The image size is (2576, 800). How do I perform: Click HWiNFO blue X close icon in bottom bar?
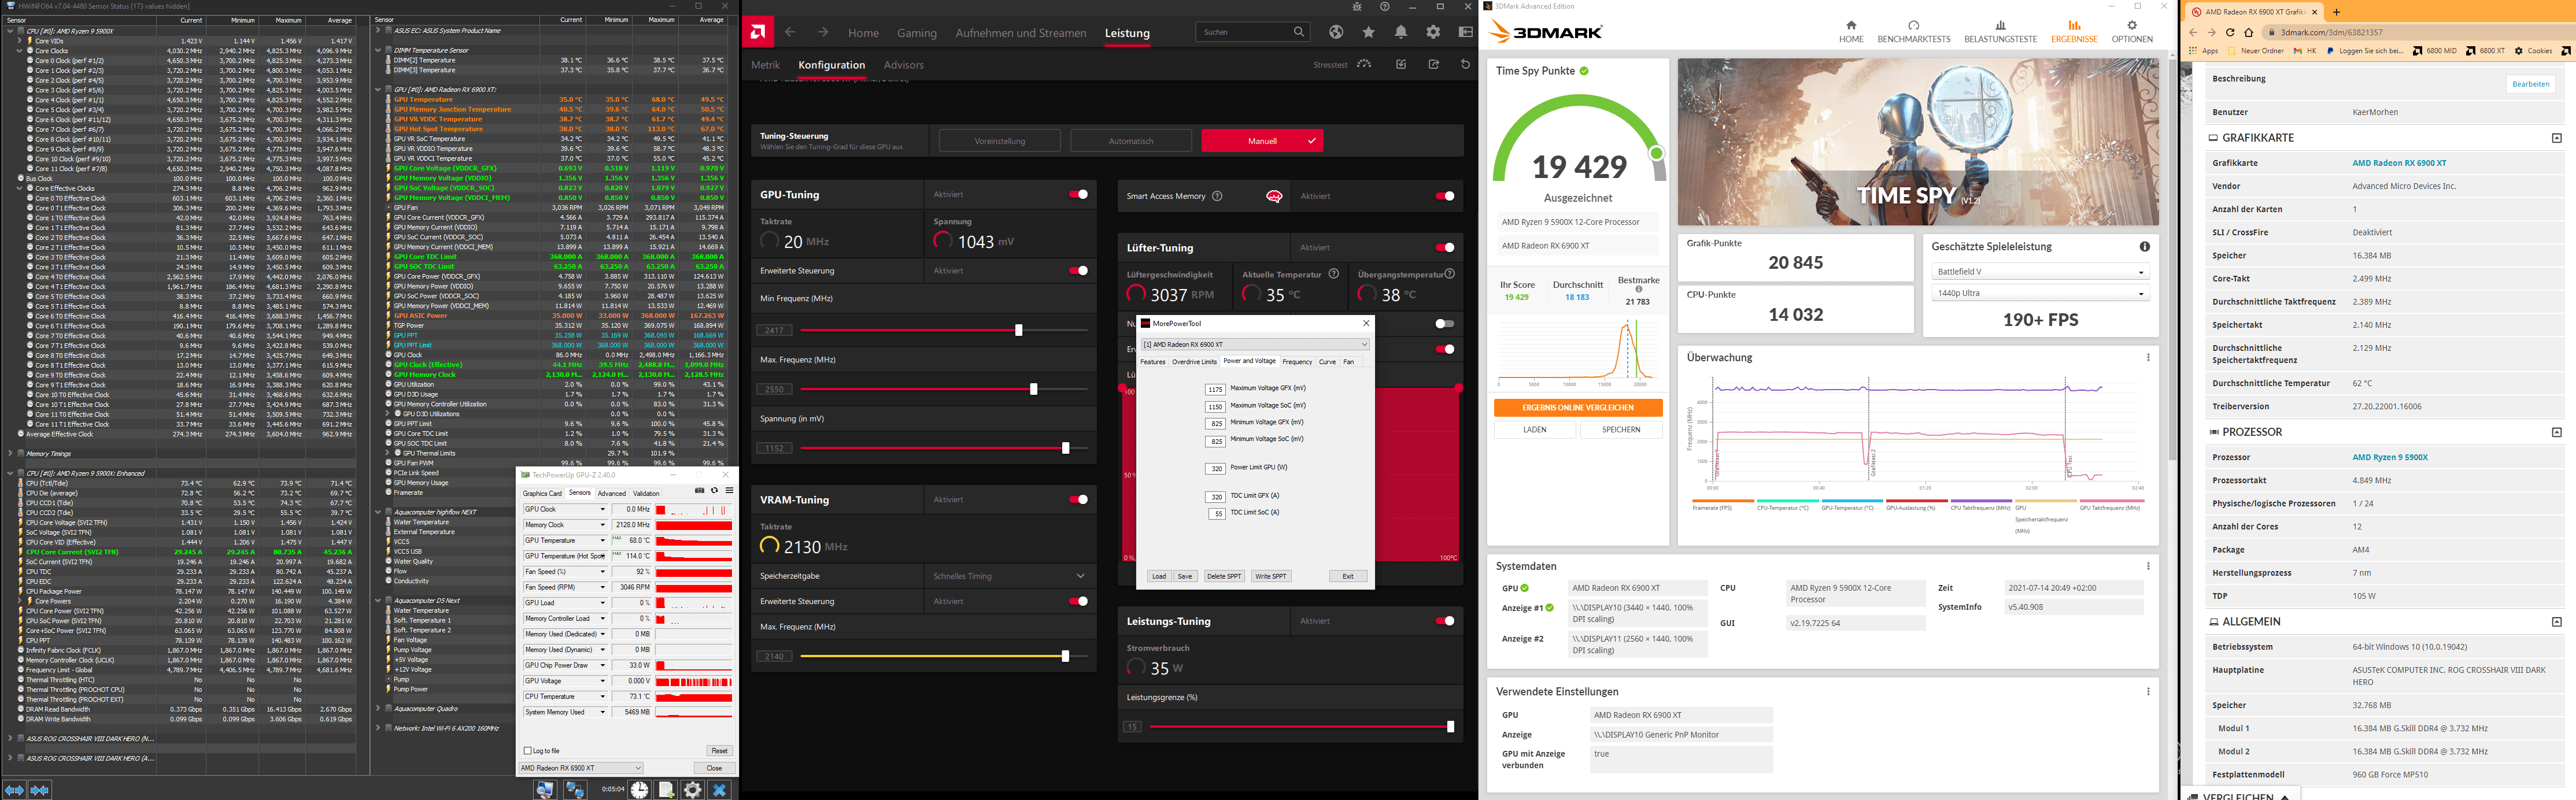coord(719,789)
